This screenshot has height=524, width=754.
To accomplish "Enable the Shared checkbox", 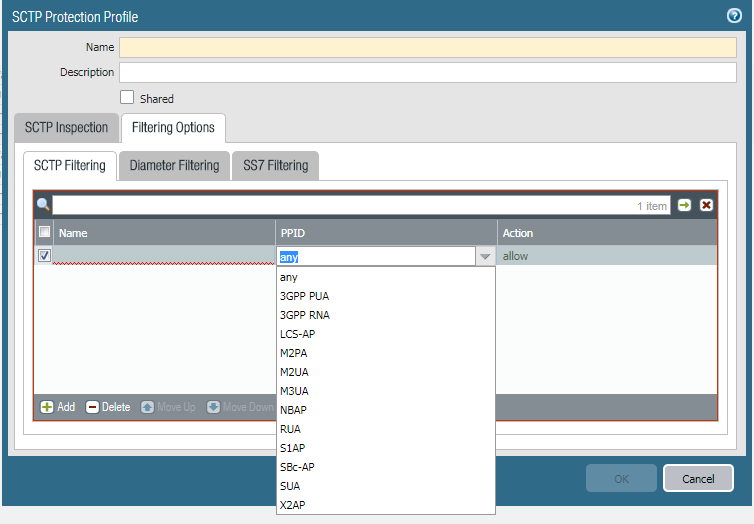I will point(127,98).
